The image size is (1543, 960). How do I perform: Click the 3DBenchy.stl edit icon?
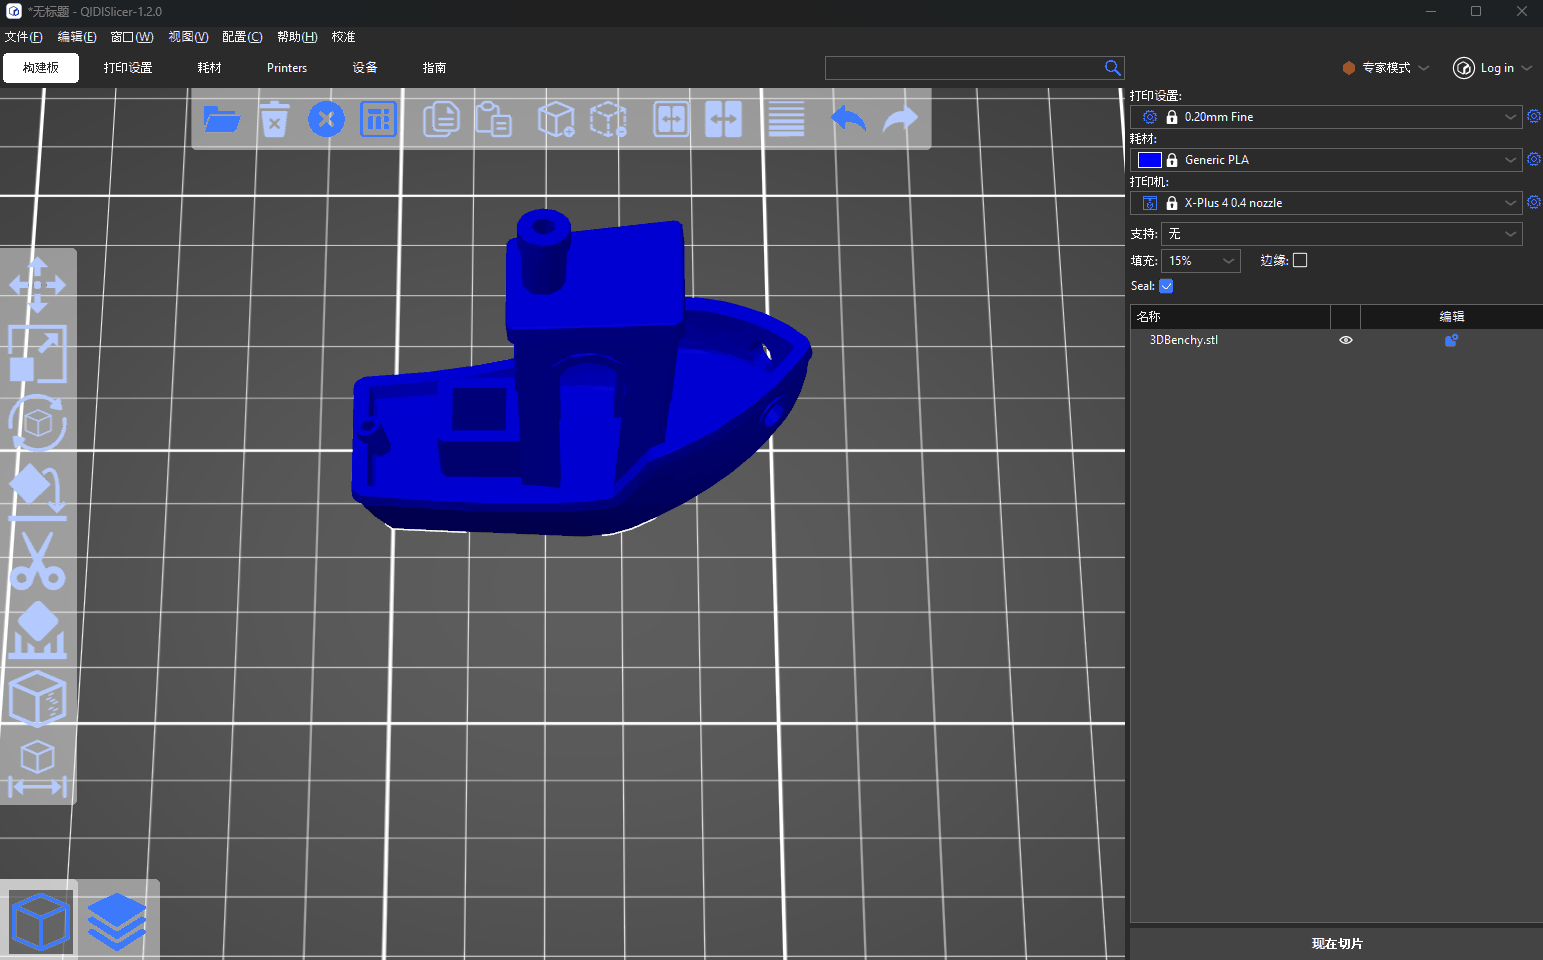coord(1451,340)
